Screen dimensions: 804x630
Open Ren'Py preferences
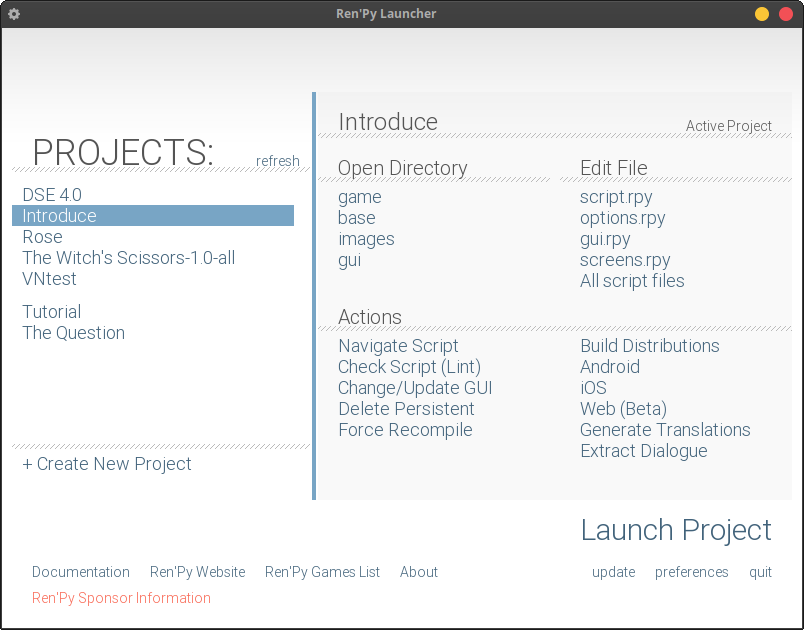[x=691, y=572]
